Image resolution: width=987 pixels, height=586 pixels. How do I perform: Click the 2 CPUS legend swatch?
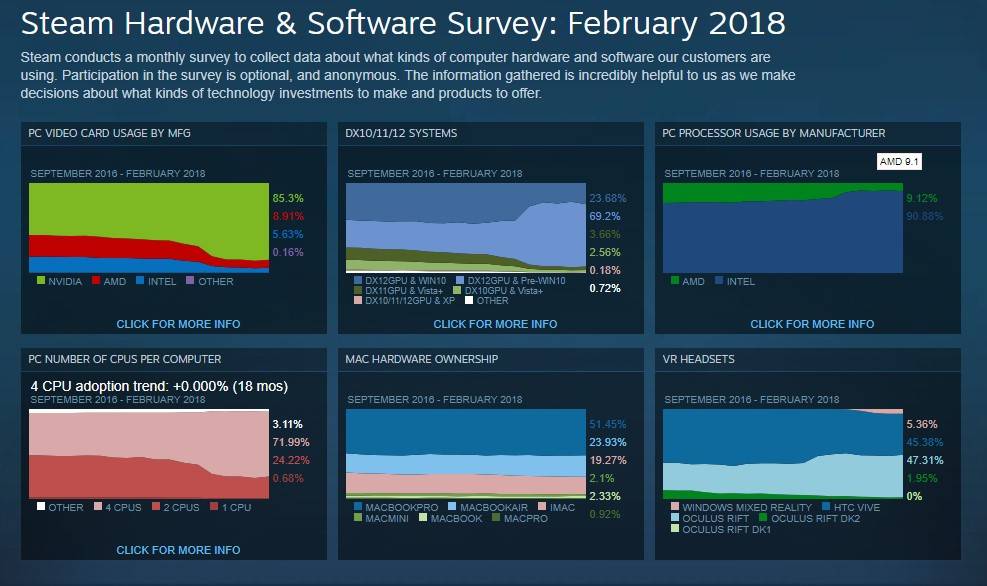(x=156, y=506)
